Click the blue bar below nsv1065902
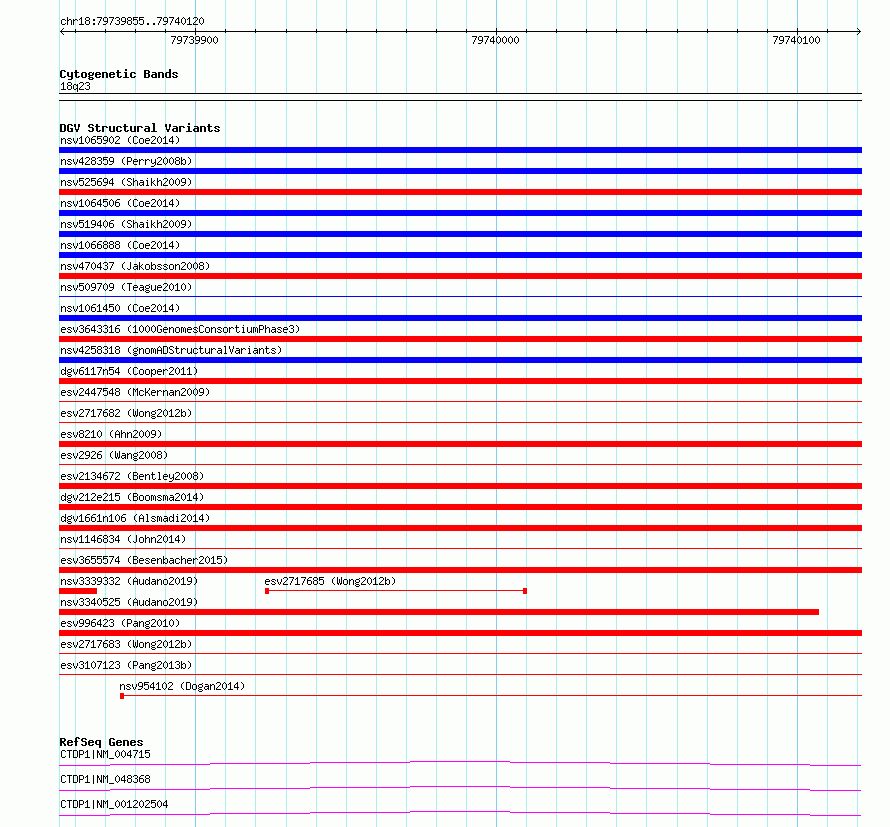The height and width of the screenshot is (827, 890). [460, 150]
